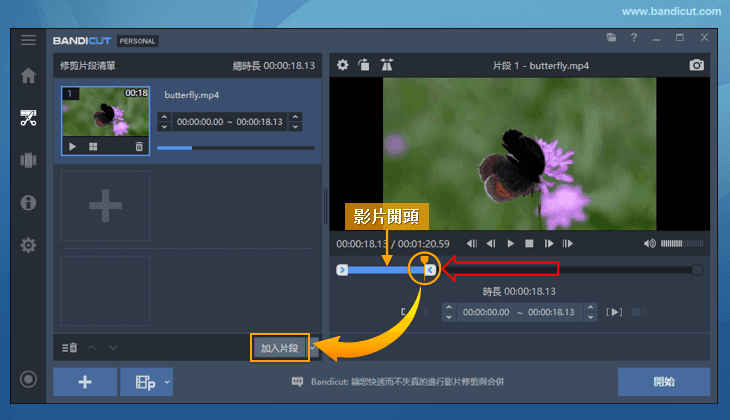The image size is (730, 420).
Task: Open settings gear in left sidebar
Action: click(28, 245)
